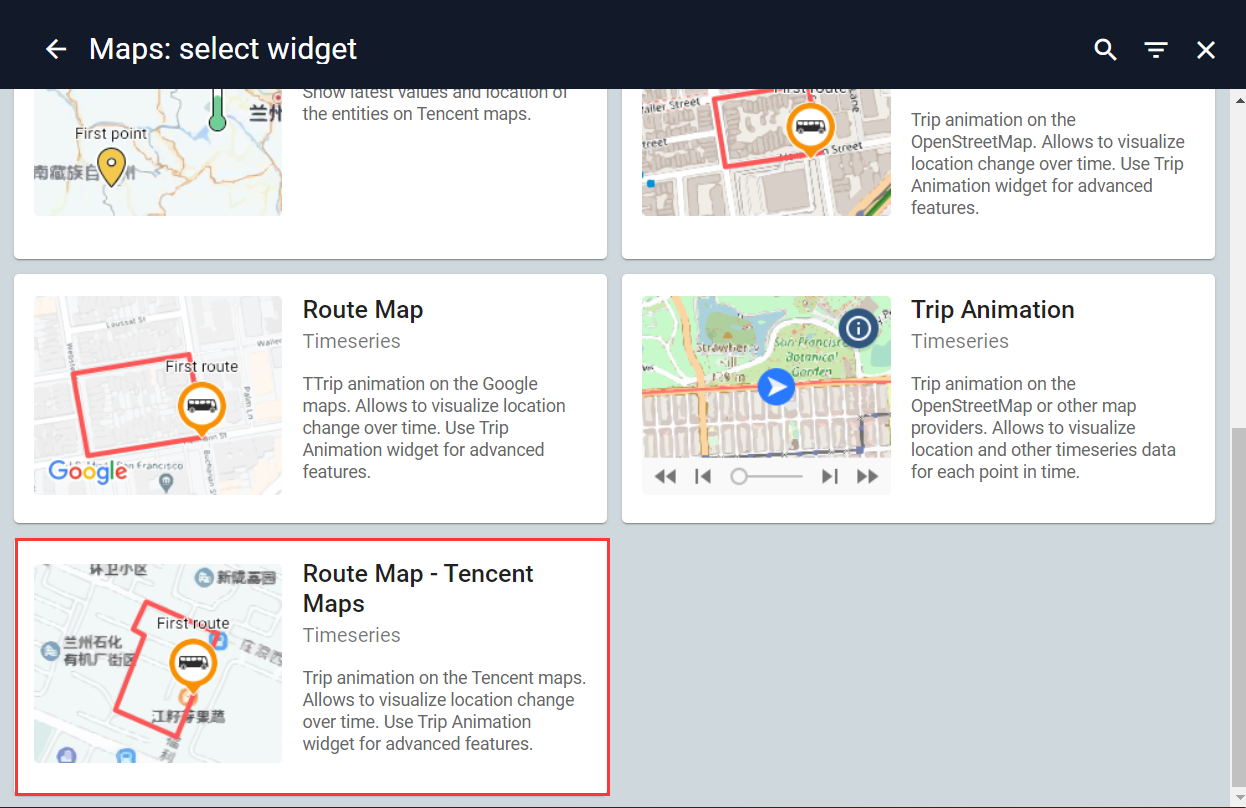Open the Trip Animation map thumbnail
This screenshot has width=1246, height=808.
click(x=766, y=395)
